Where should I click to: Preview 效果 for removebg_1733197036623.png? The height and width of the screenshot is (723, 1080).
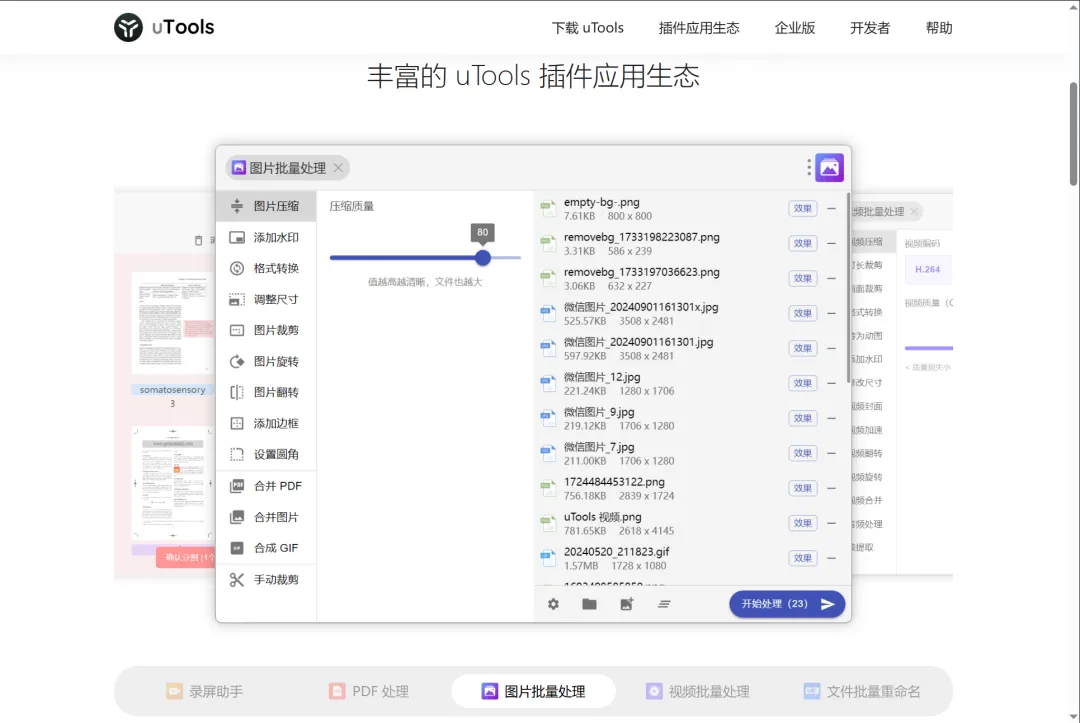[802, 278]
